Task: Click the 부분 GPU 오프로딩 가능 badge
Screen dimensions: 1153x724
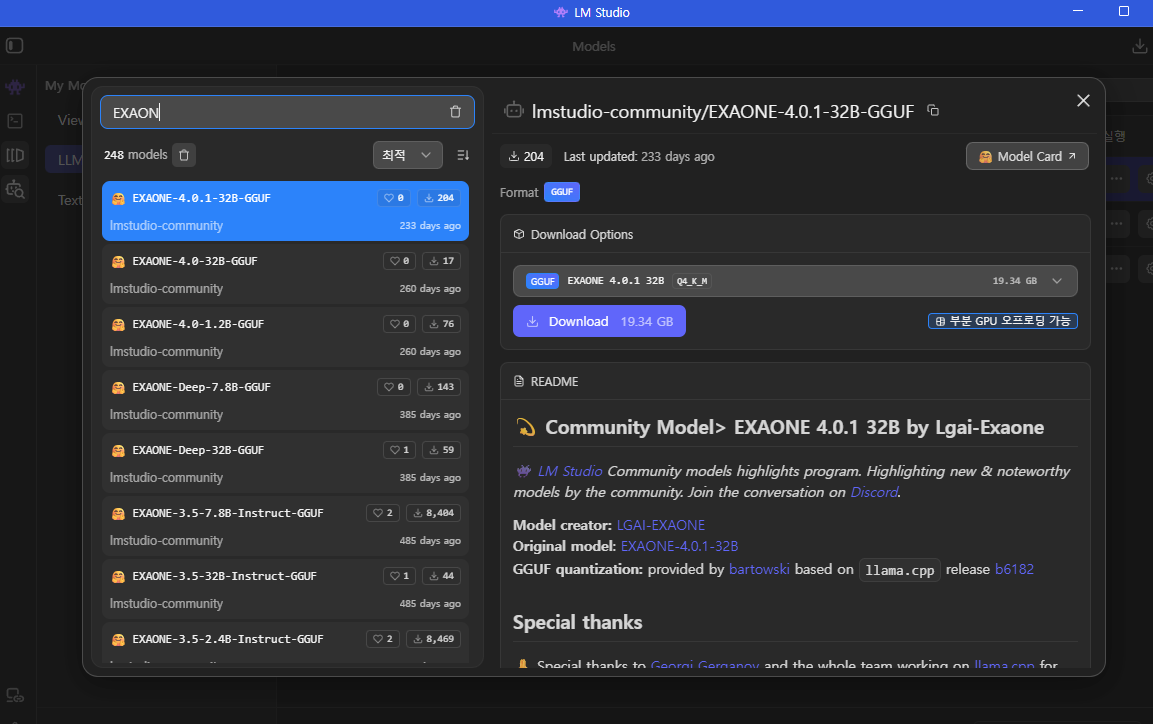Action: point(1002,321)
